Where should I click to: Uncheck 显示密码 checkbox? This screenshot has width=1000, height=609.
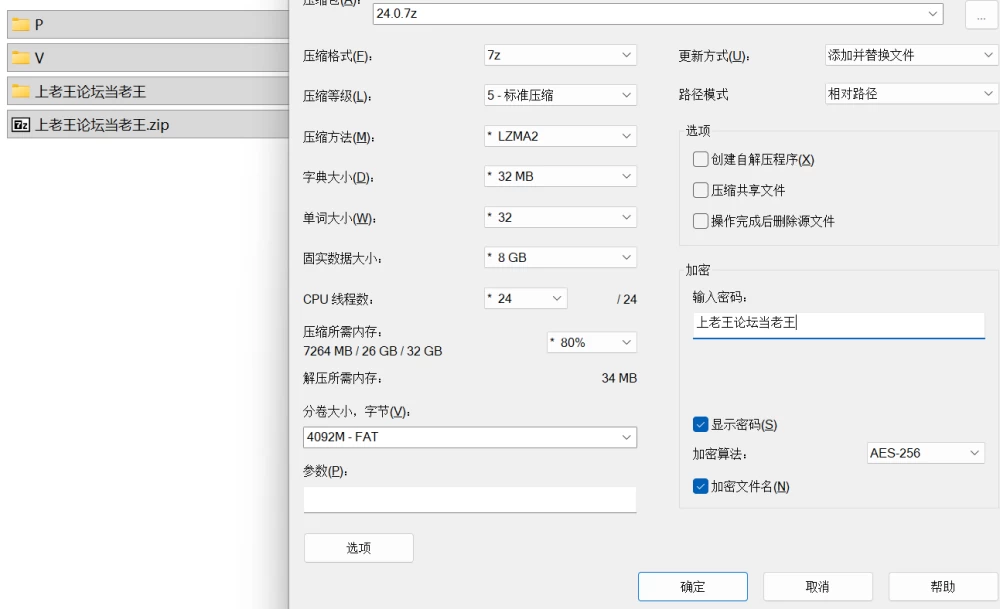[x=700, y=424]
